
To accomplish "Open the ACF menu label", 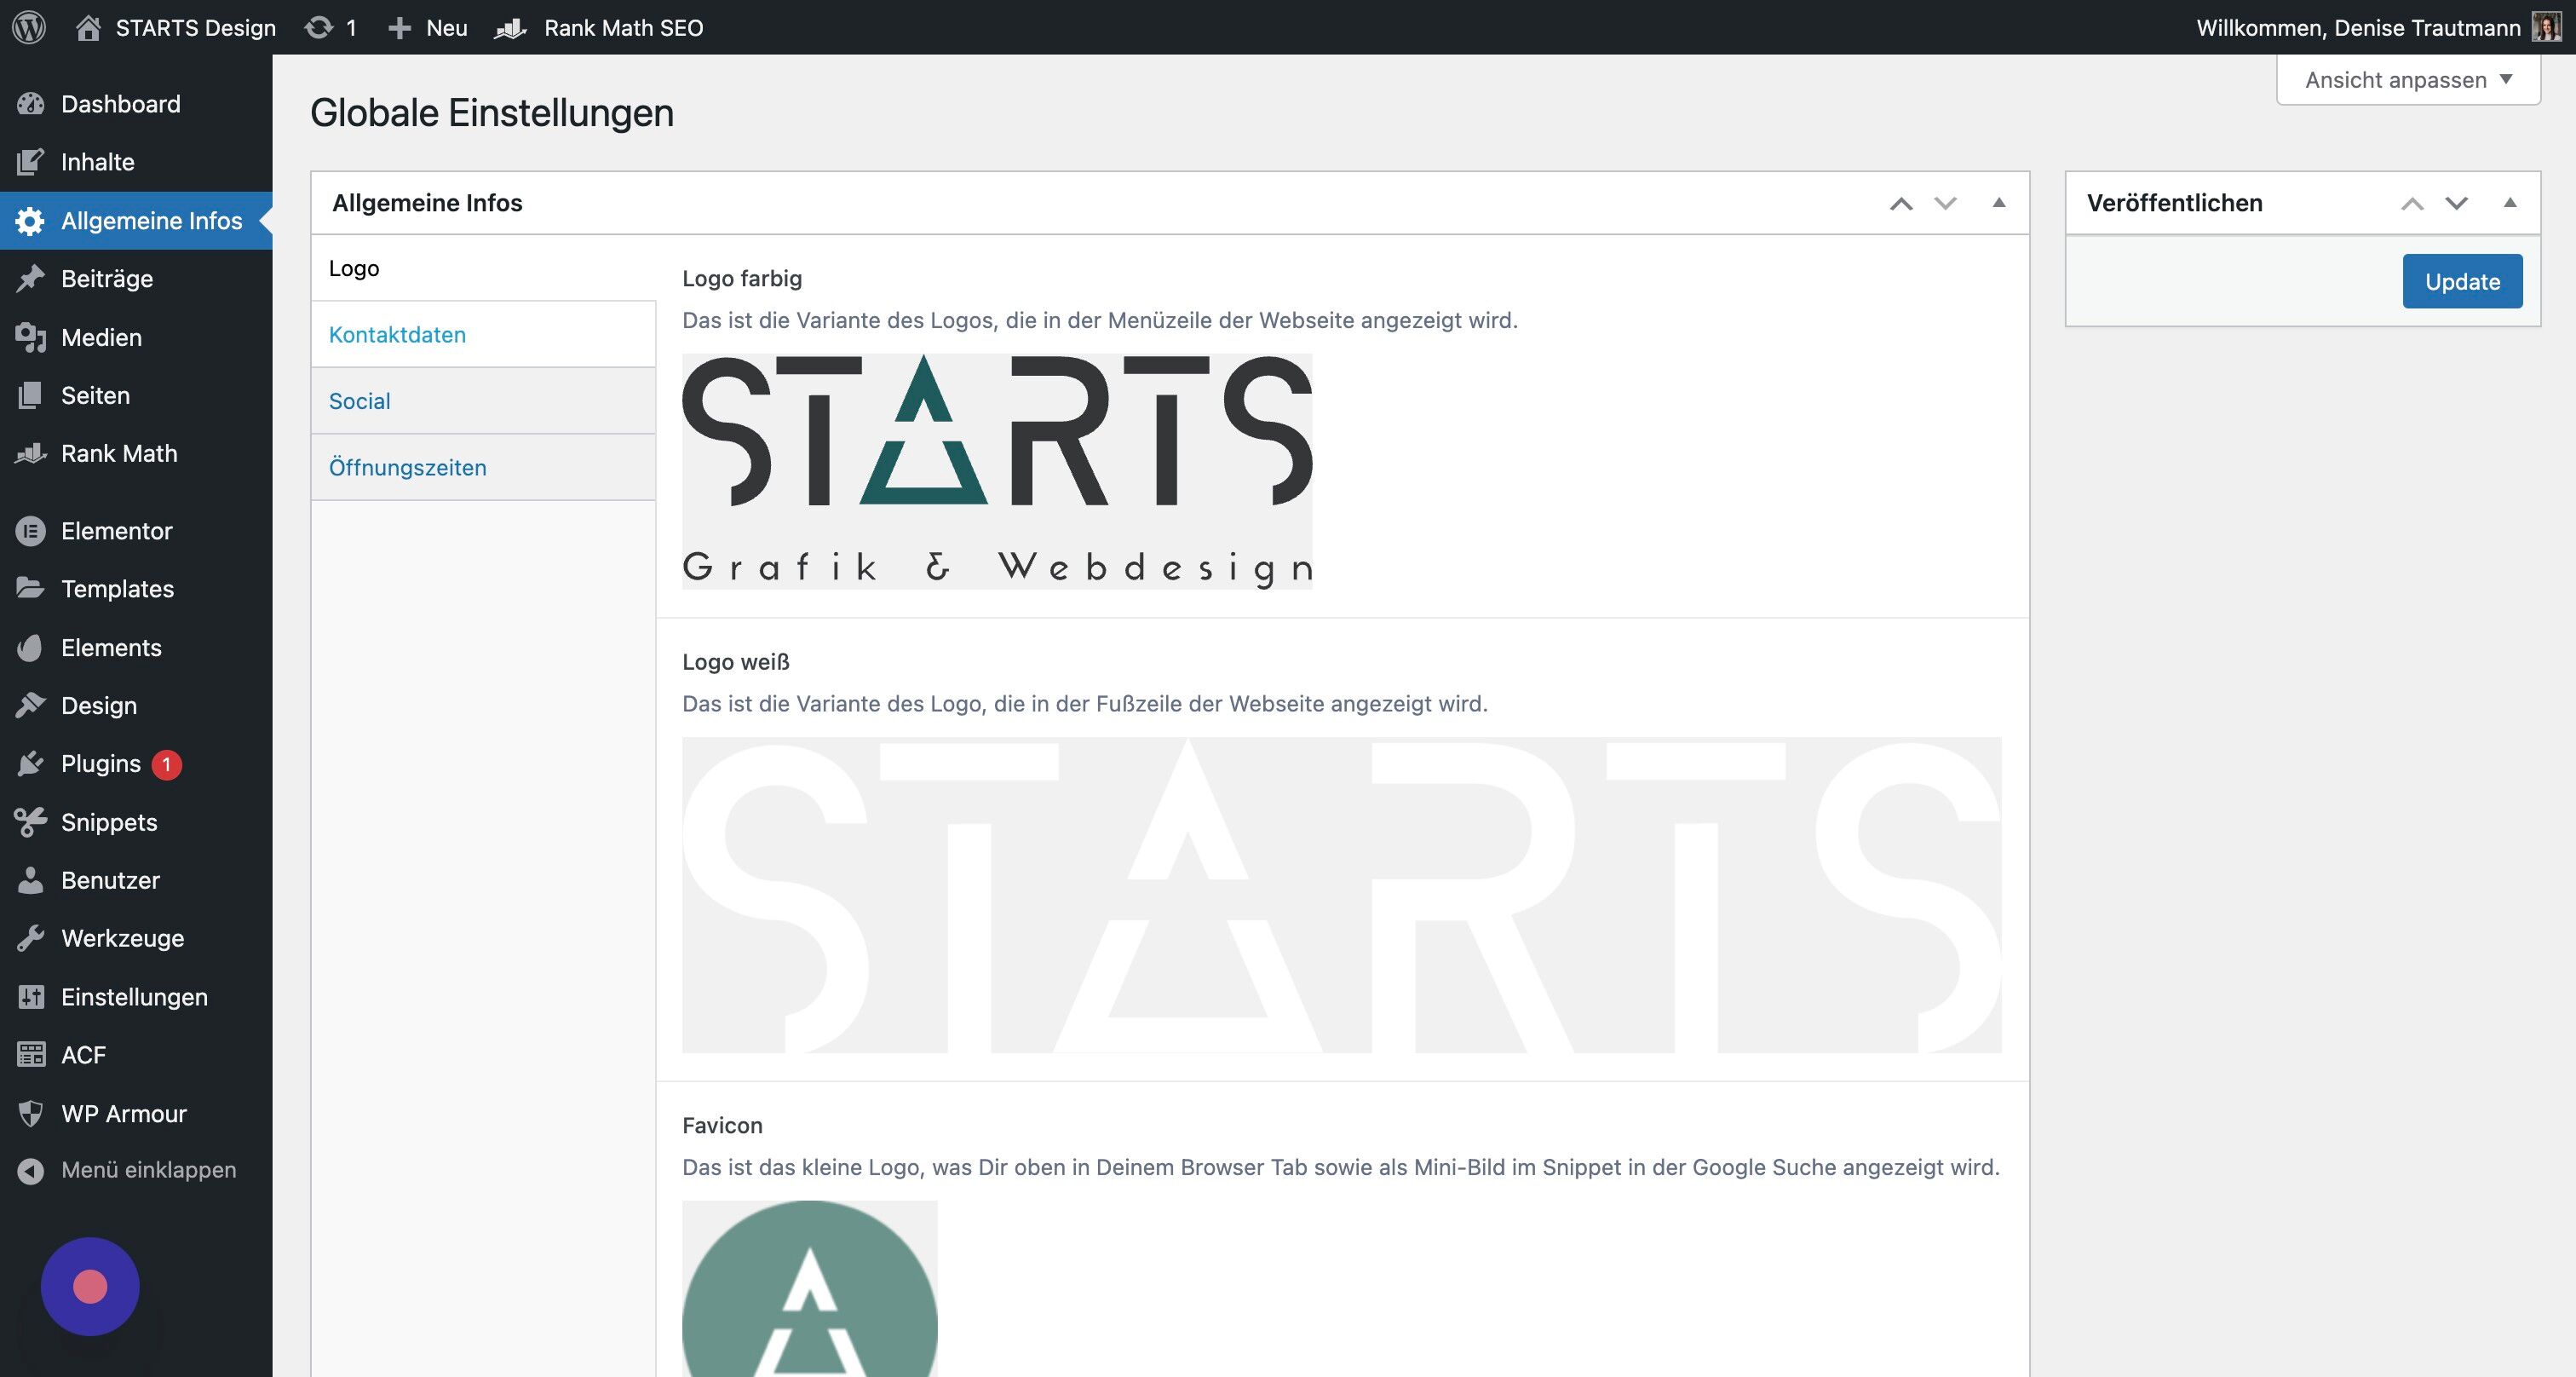I will point(83,1056).
